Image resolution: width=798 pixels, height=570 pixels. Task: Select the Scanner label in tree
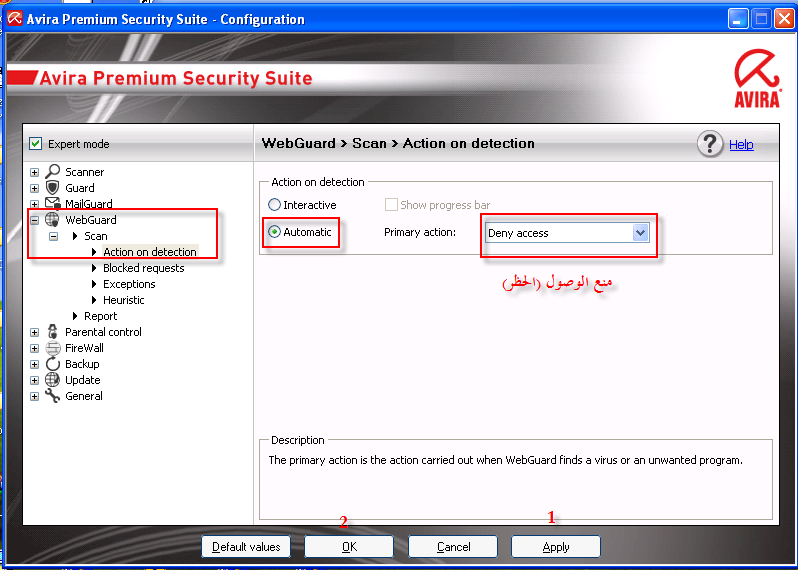84,172
